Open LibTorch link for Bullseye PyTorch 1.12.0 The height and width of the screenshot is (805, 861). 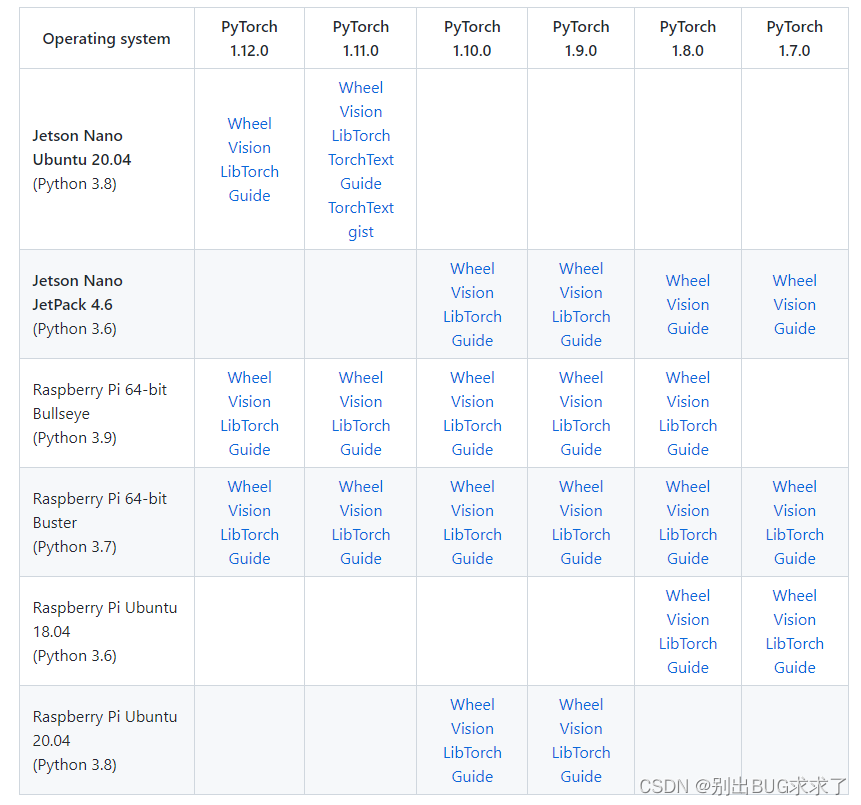click(249, 426)
